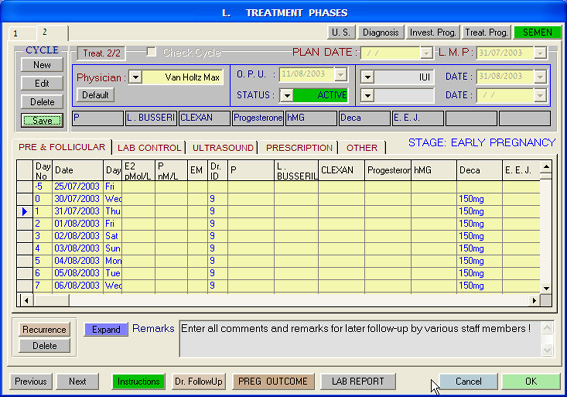567x397 pixels.
Task: Open the PLAN DATE dropdown
Action: 427,53
